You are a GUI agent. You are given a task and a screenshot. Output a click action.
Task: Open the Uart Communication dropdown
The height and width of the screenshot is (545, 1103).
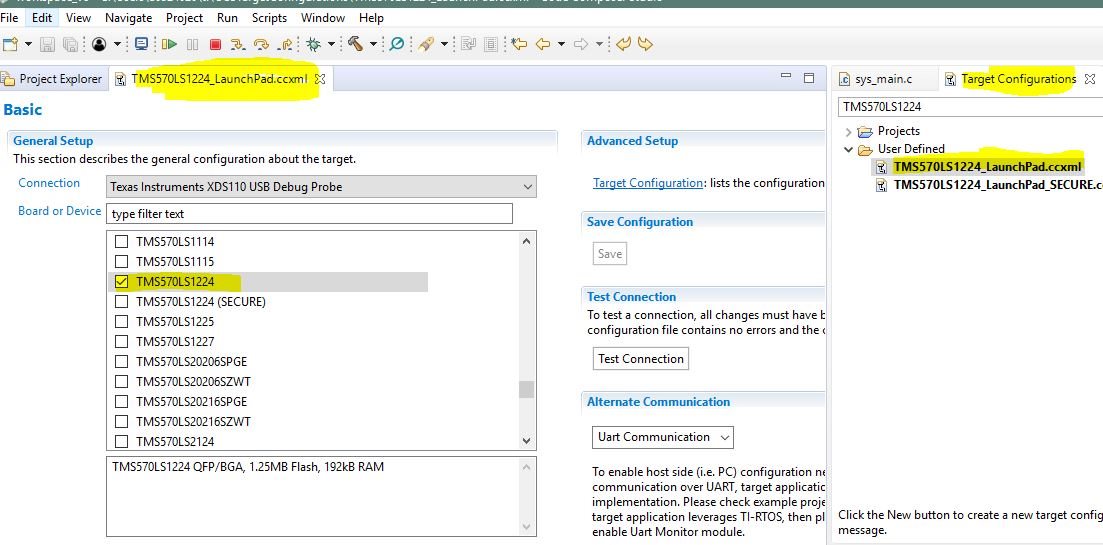[663, 437]
